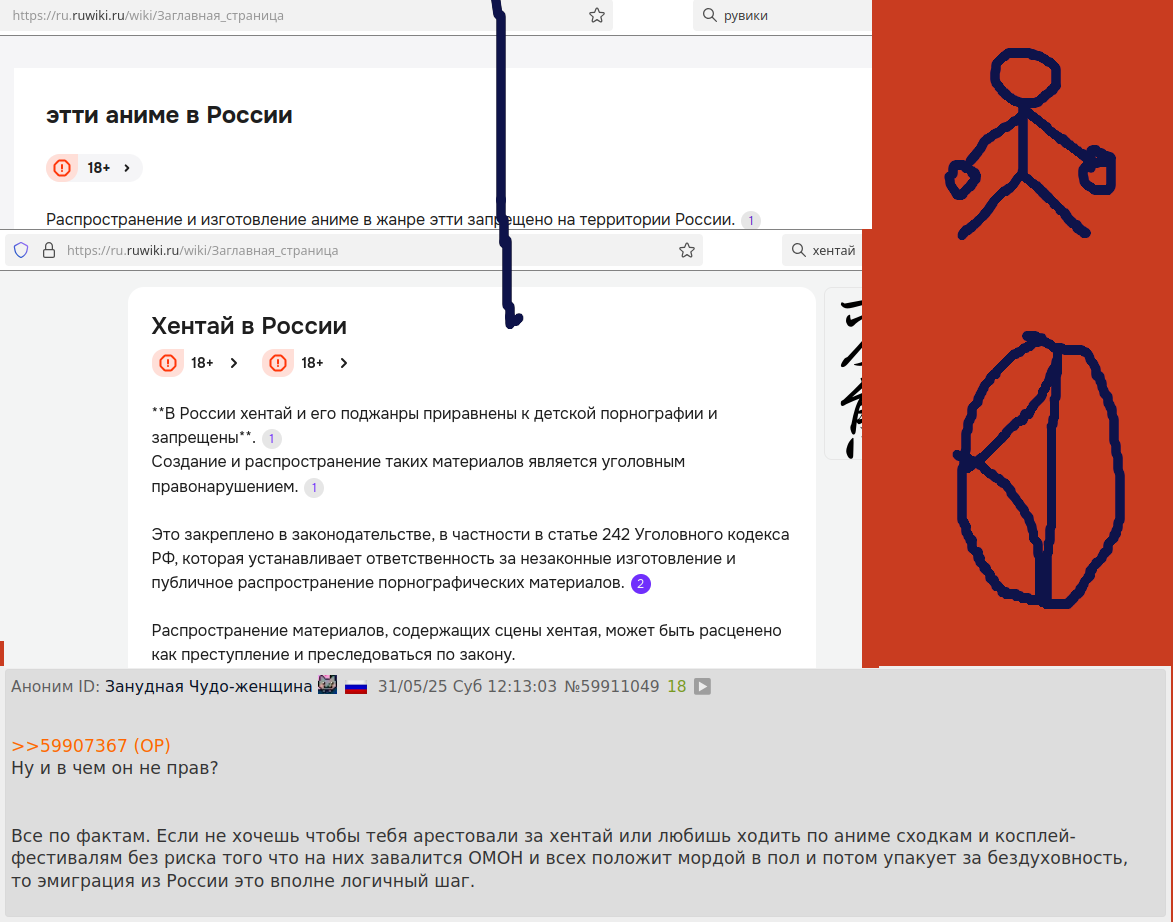This screenshot has width=1173, height=922.
Task: Click the padlock site security icon
Action: click(49, 250)
